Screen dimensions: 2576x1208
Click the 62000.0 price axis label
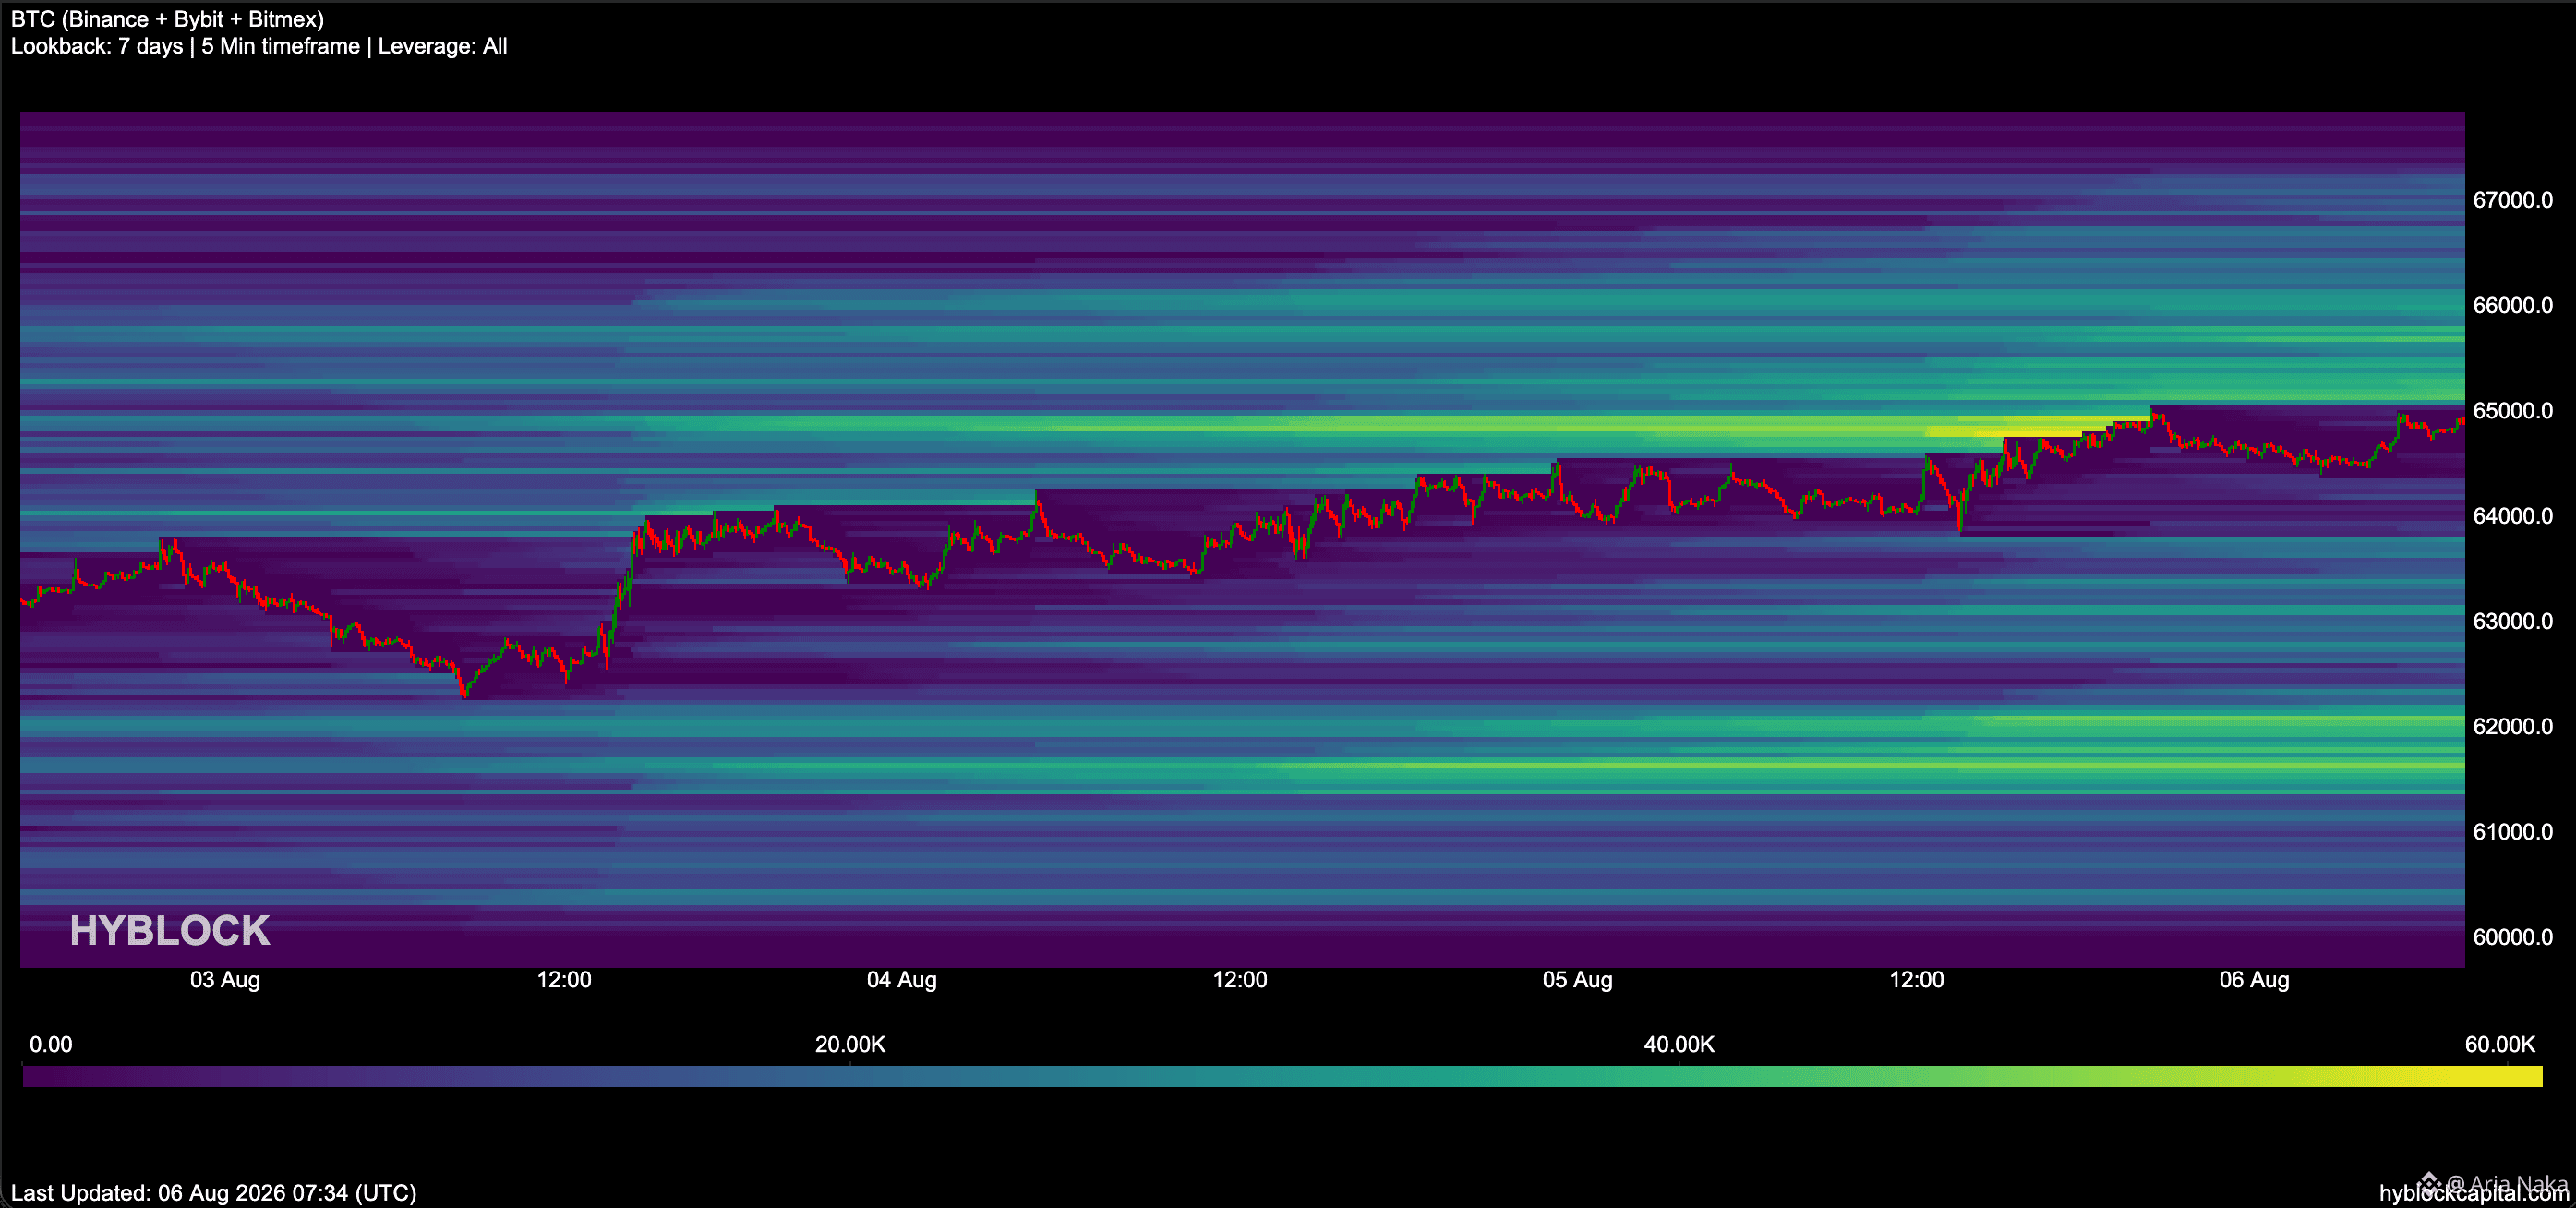tap(2512, 726)
